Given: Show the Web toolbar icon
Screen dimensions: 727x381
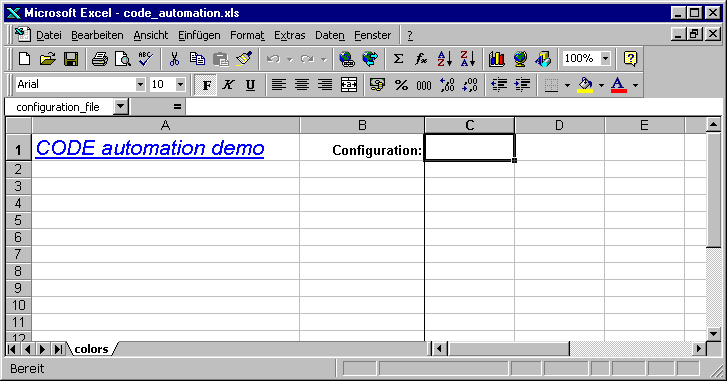Looking at the screenshot, I should [370, 59].
